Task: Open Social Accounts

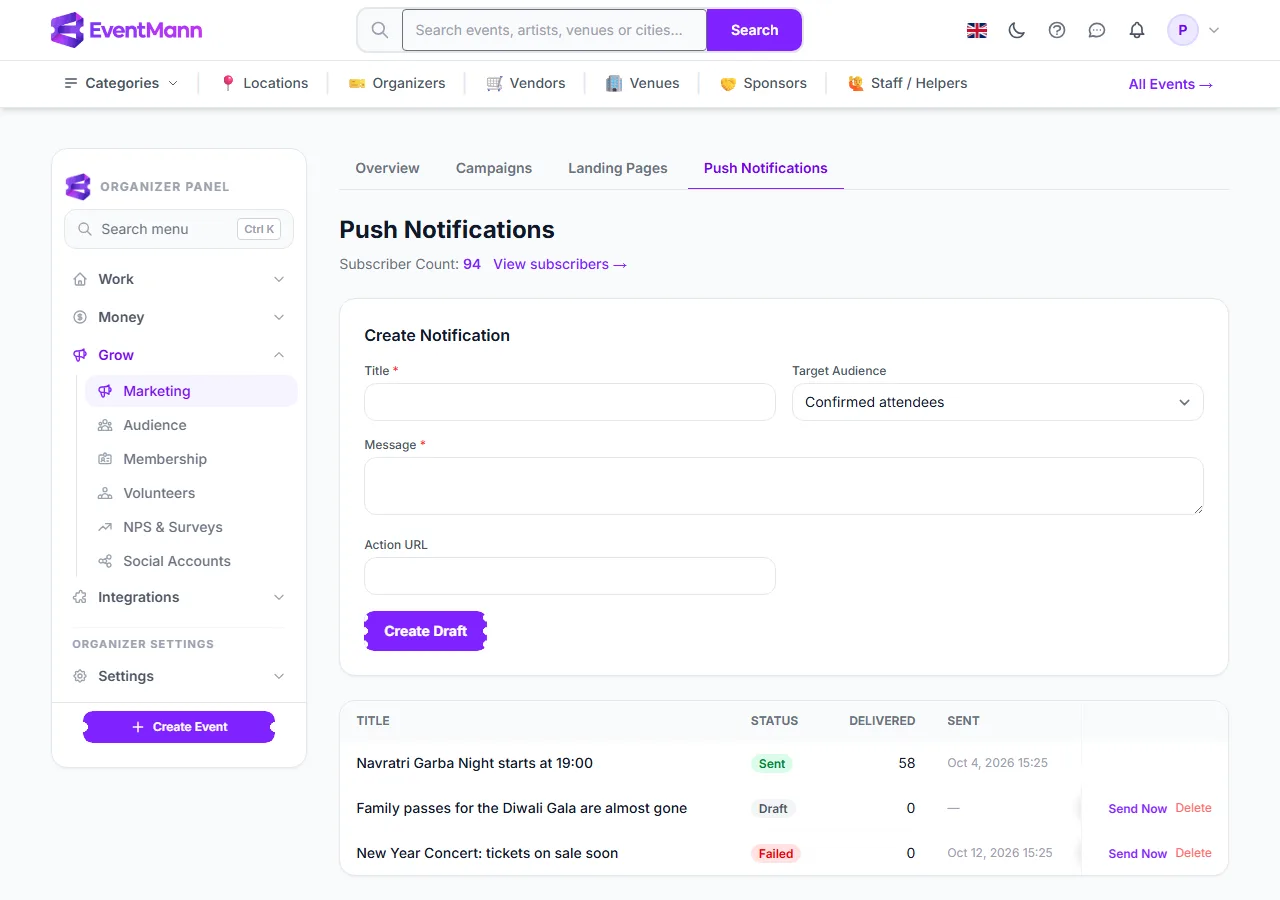Action: [191, 561]
